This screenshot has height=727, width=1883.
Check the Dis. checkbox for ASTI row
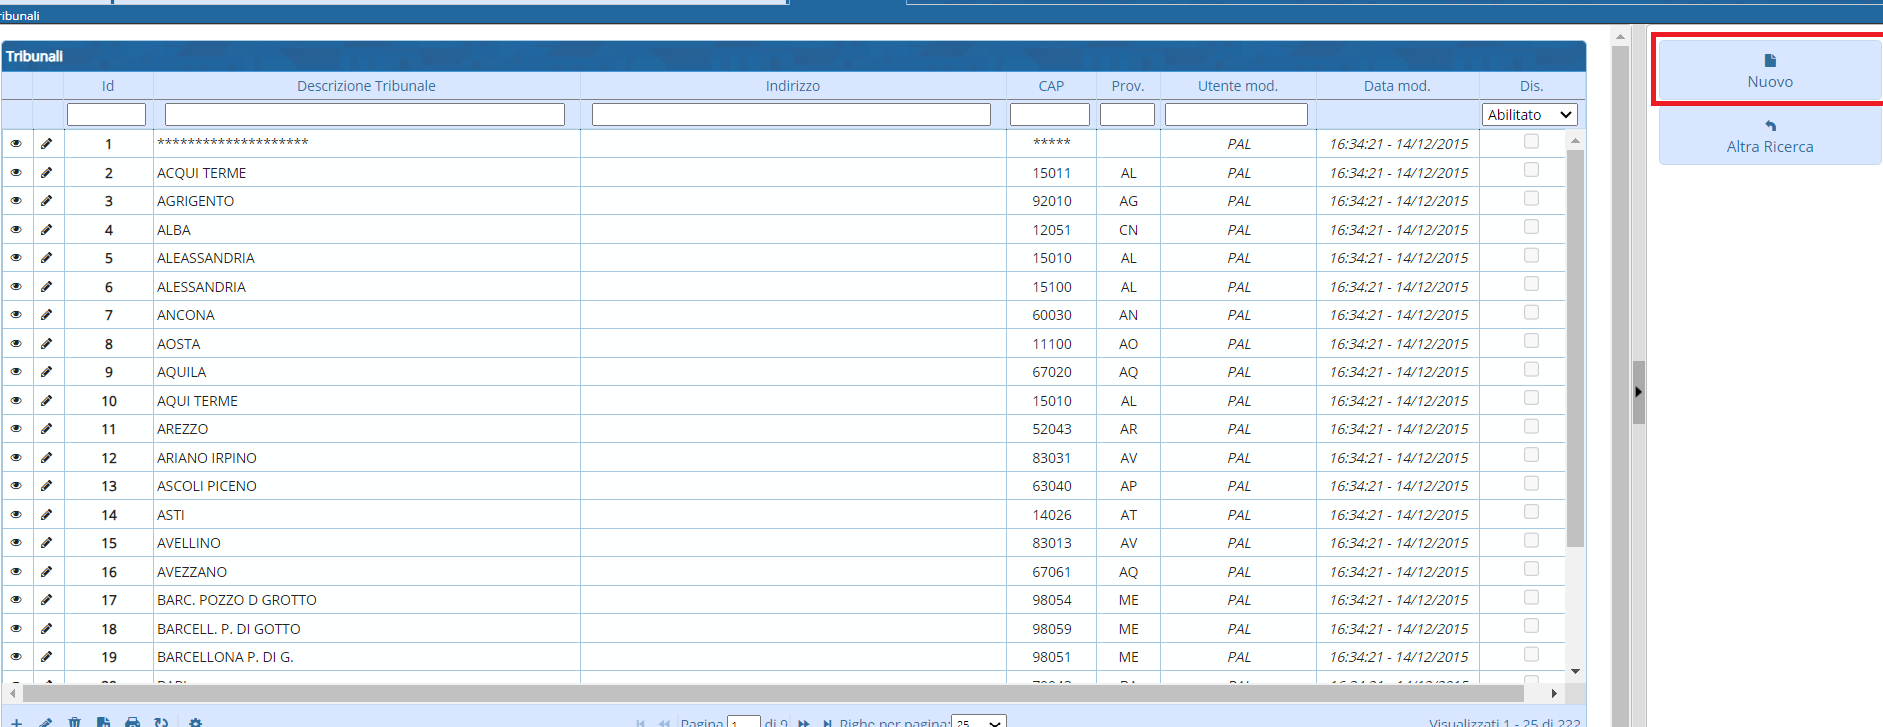pyautogui.click(x=1530, y=513)
